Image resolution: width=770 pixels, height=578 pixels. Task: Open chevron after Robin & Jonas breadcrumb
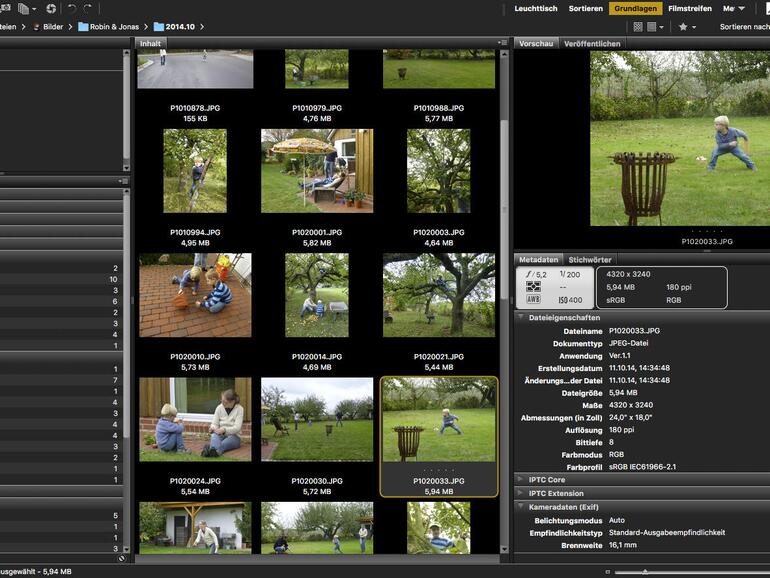146,27
